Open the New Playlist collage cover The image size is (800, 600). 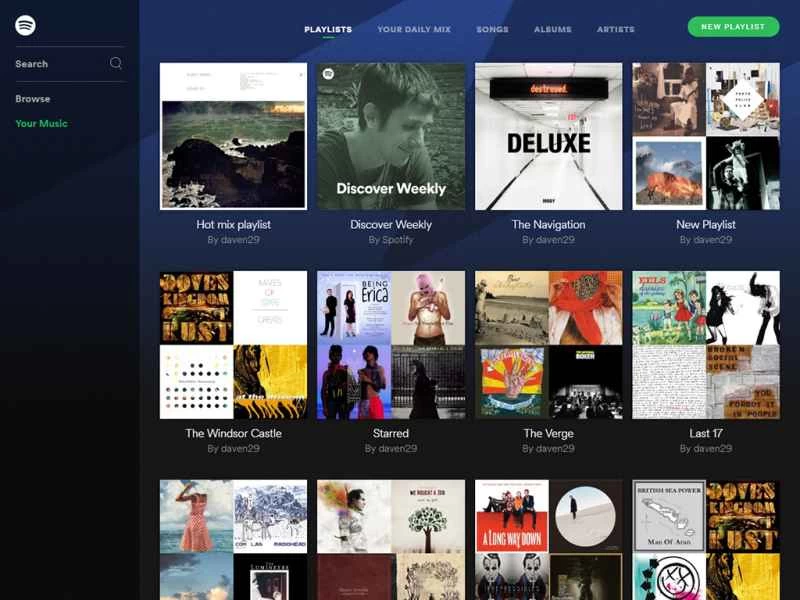coord(706,136)
